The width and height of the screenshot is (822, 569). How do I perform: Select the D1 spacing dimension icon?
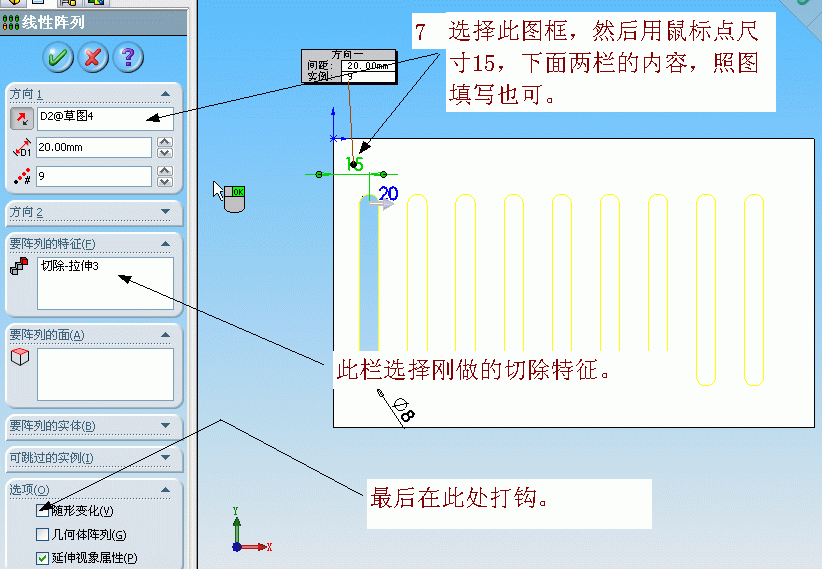[x=22, y=148]
